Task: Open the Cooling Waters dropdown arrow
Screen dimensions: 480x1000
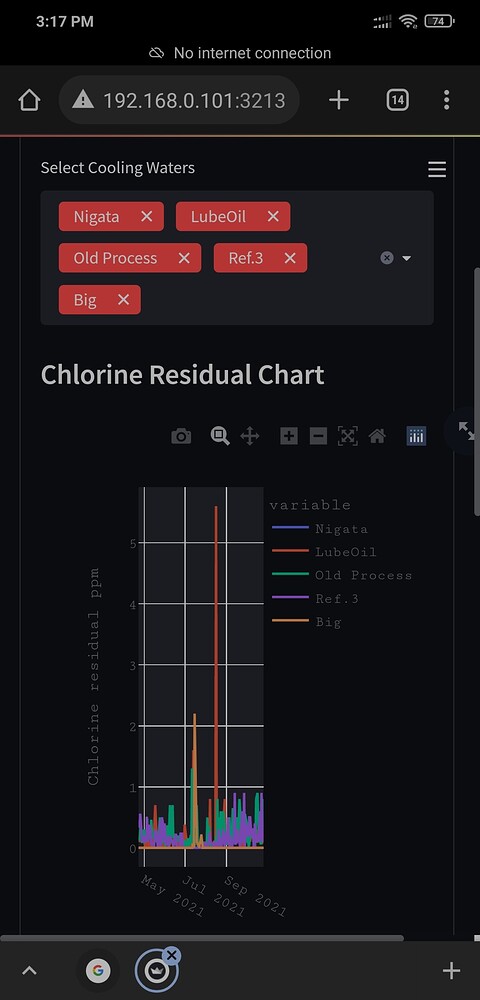Action: pyautogui.click(x=407, y=258)
